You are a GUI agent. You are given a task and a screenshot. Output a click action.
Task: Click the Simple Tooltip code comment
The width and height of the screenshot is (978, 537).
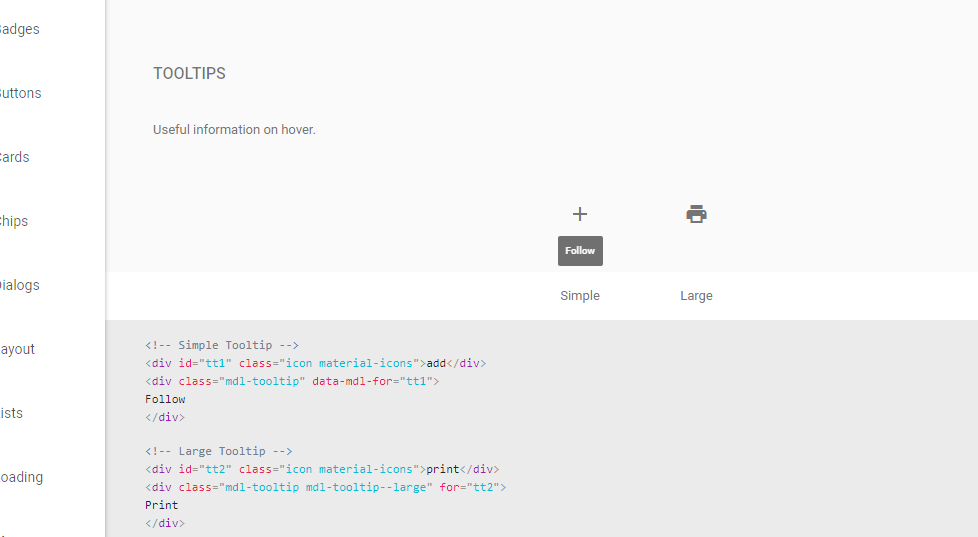click(x=222, y=345)
